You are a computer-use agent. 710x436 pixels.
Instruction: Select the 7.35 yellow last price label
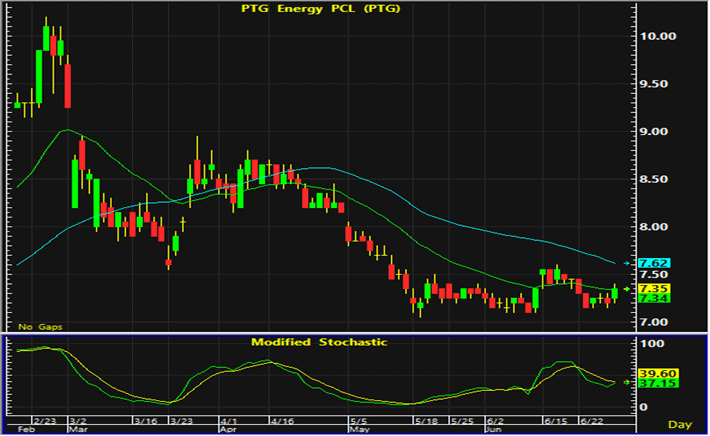coord(654,288)
